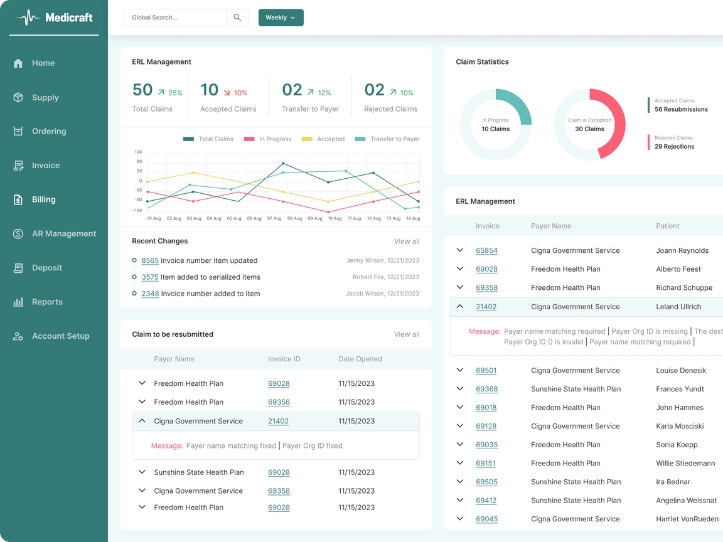
Task: Click the Global Search input field
Action: 175,18
